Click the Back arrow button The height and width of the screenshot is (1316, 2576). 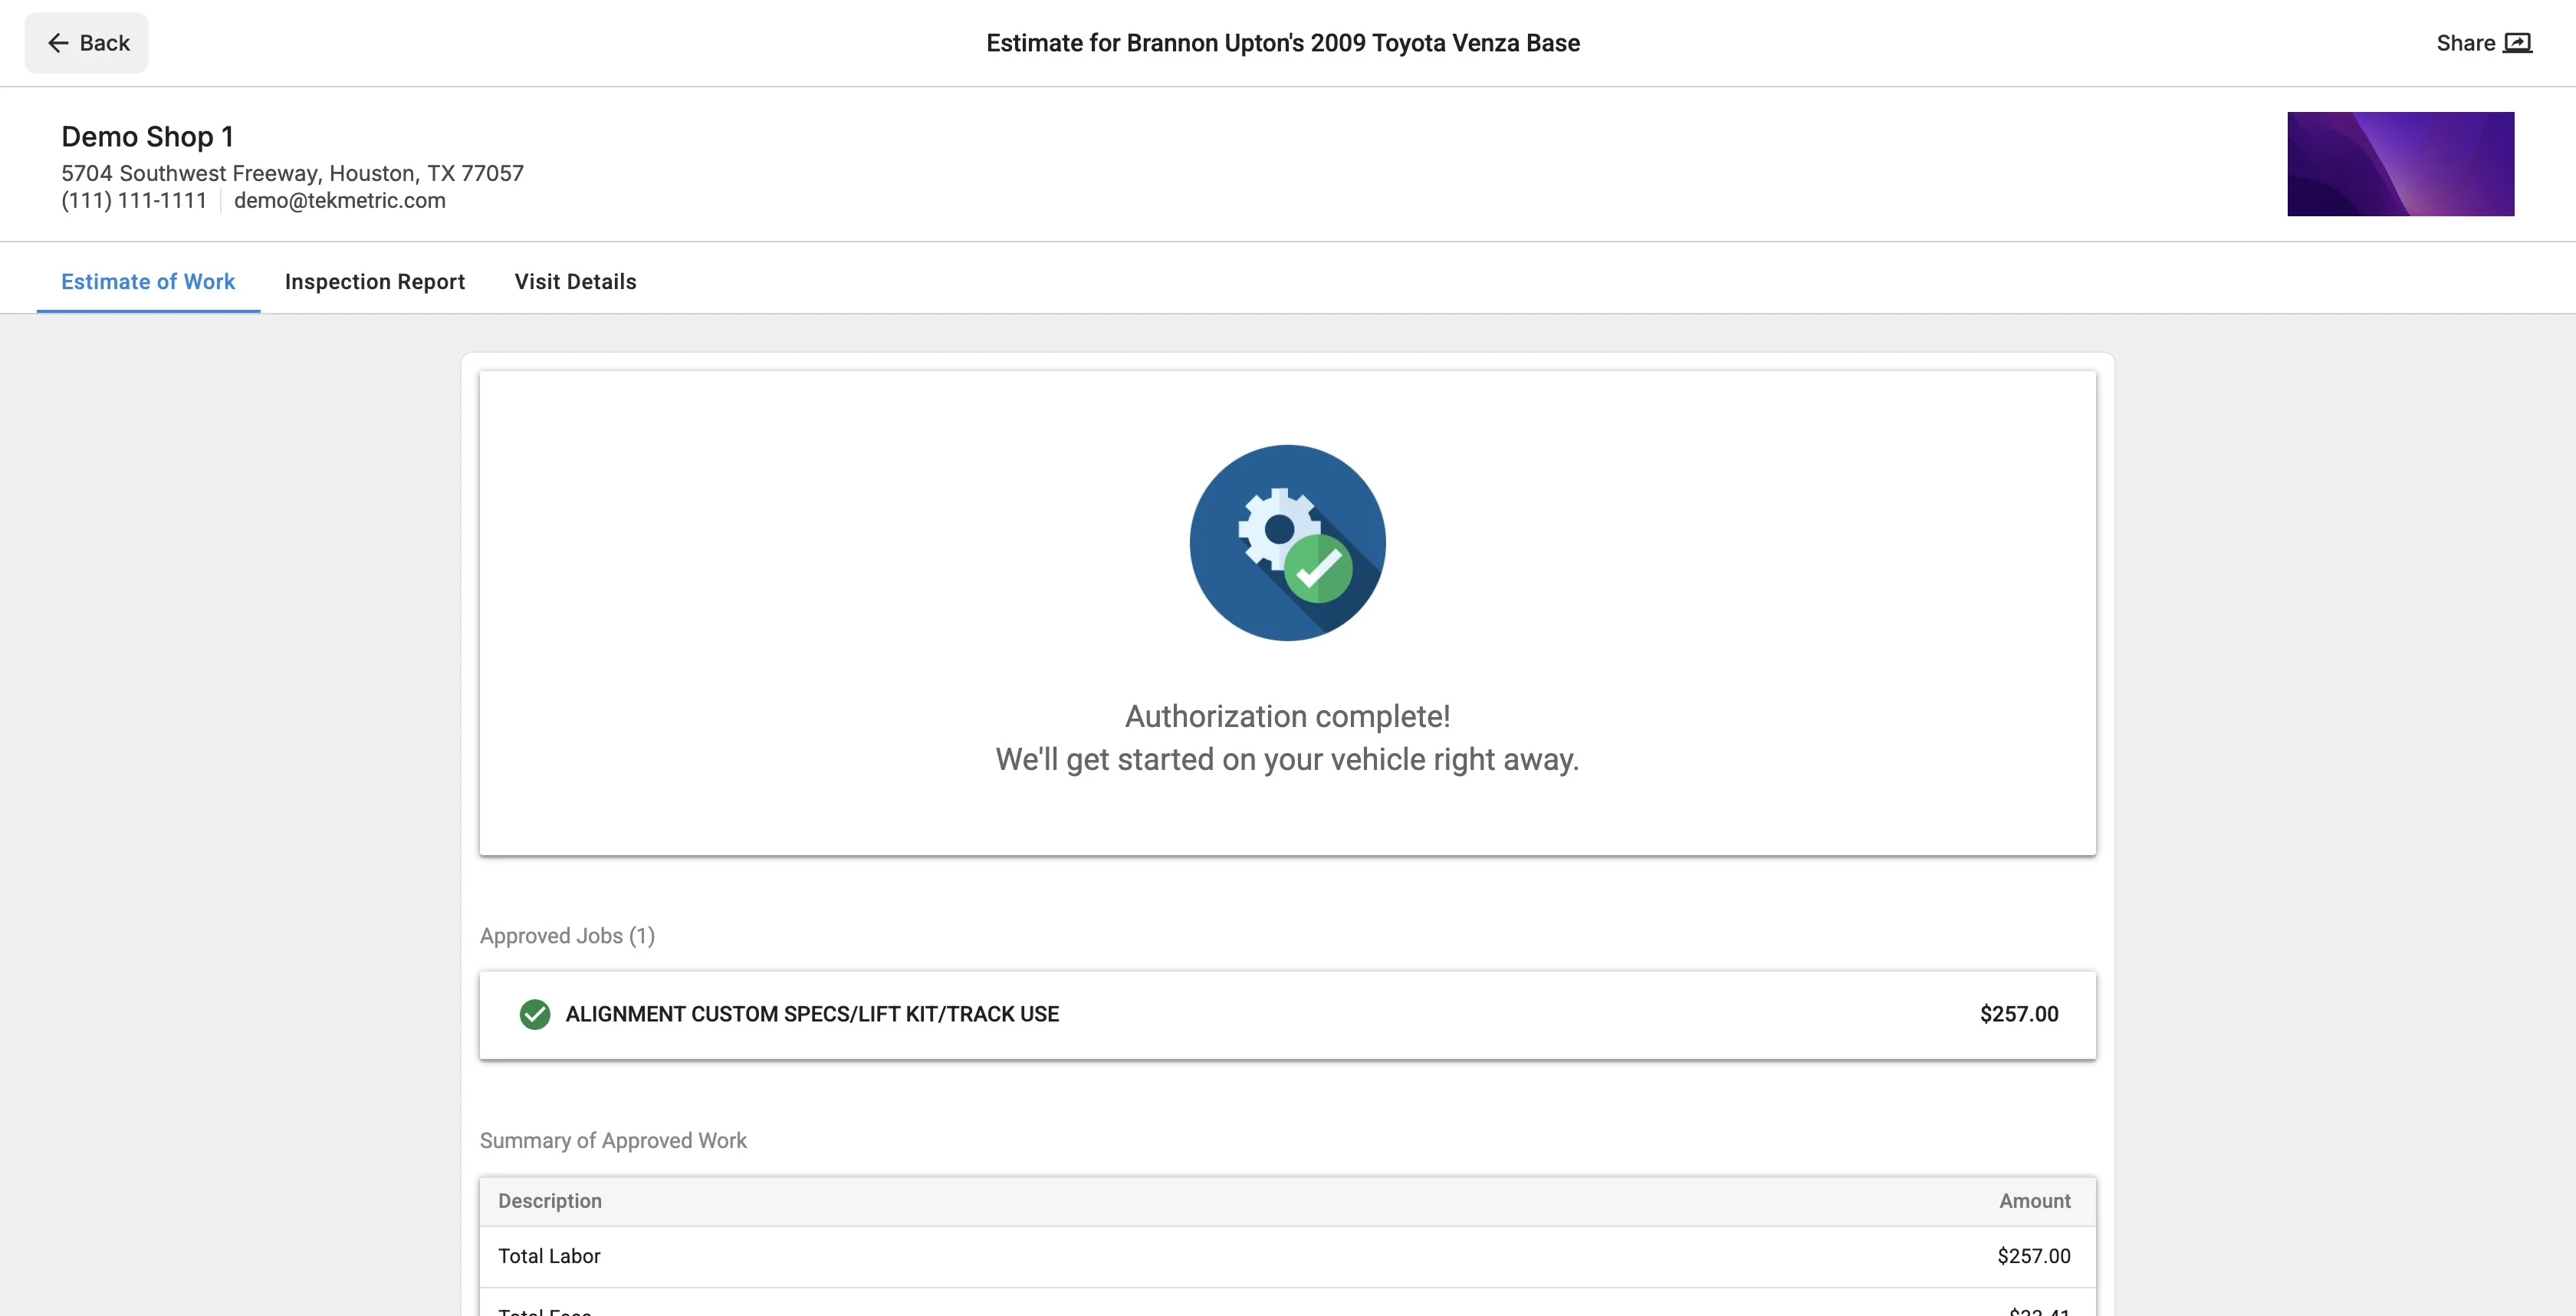pos(87,43)
